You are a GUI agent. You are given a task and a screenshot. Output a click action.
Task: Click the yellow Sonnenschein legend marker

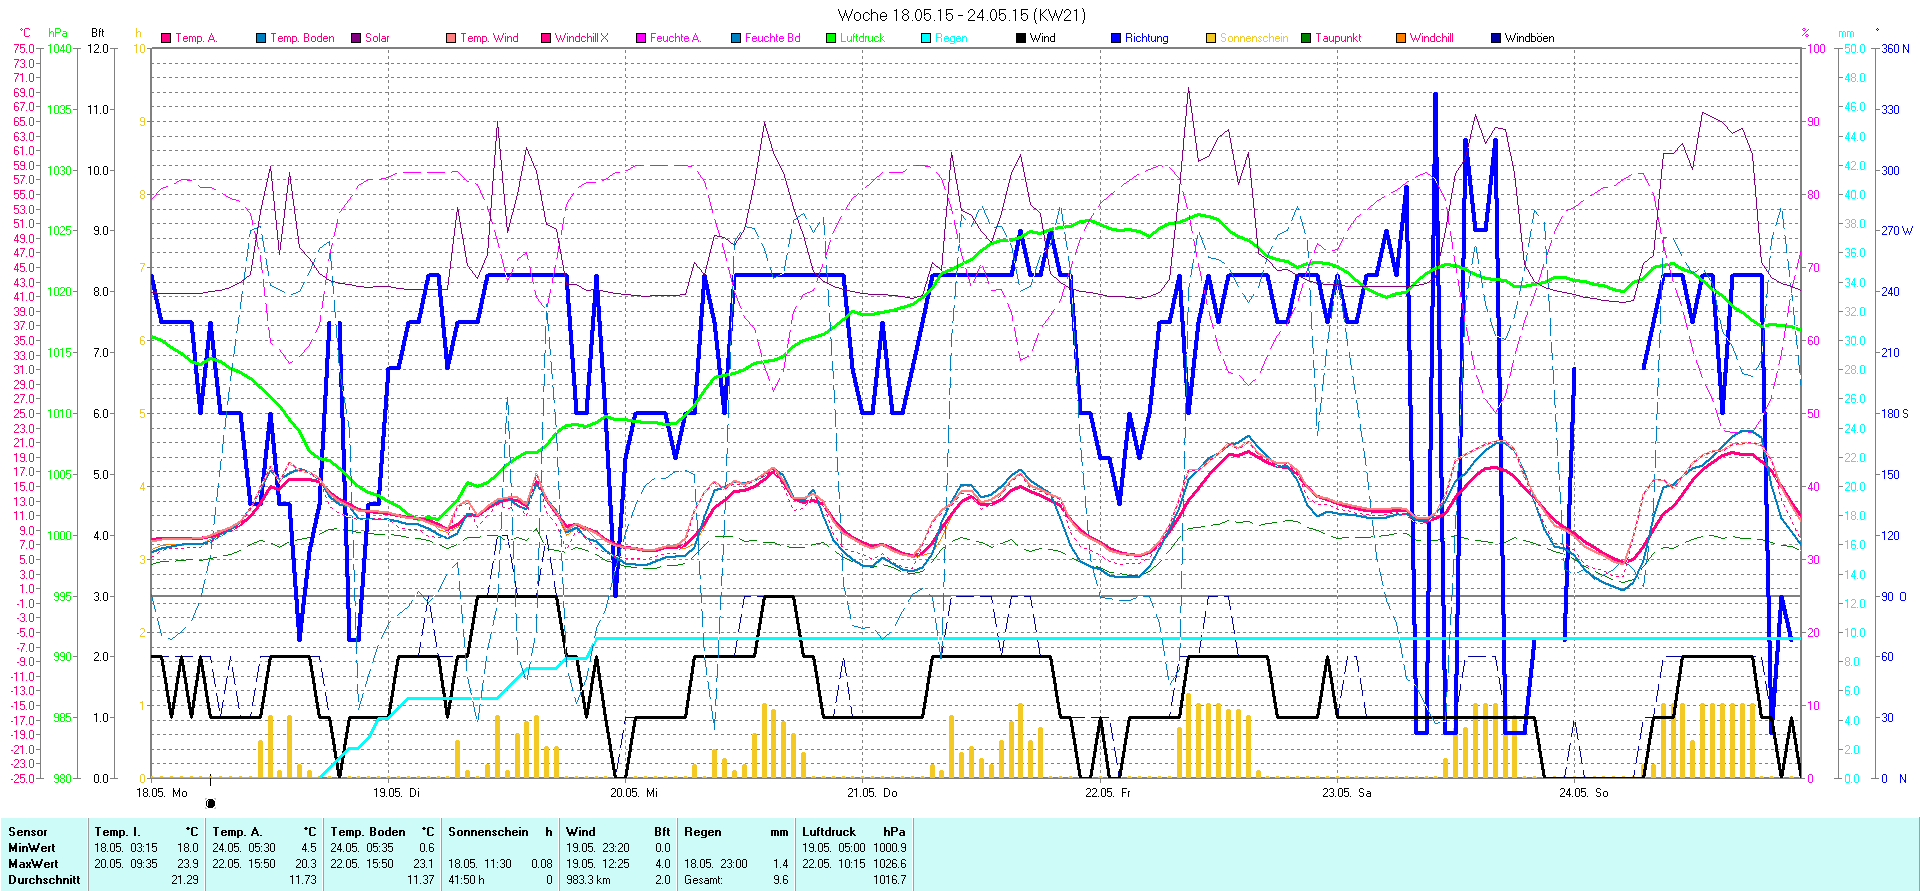[x=1211, y=38]
